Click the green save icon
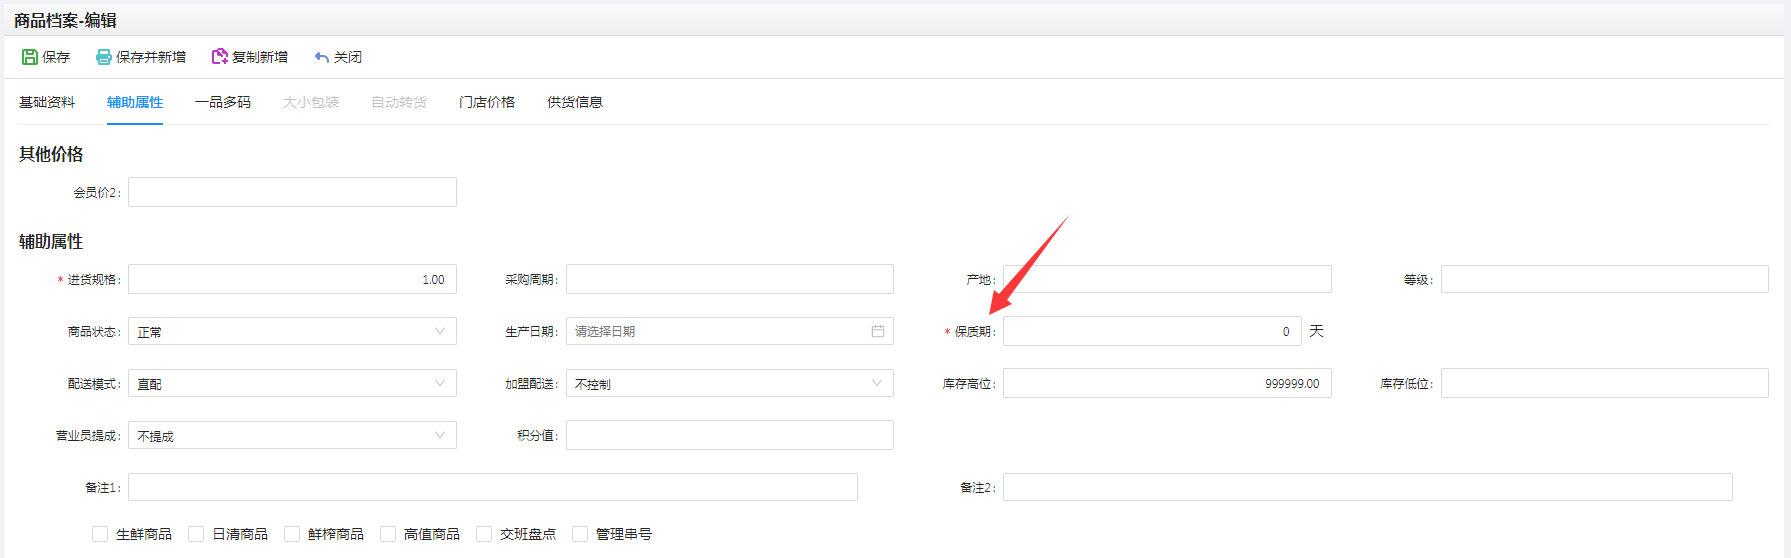The width and height of the screenshot is (1791, 558). (30, 57)
